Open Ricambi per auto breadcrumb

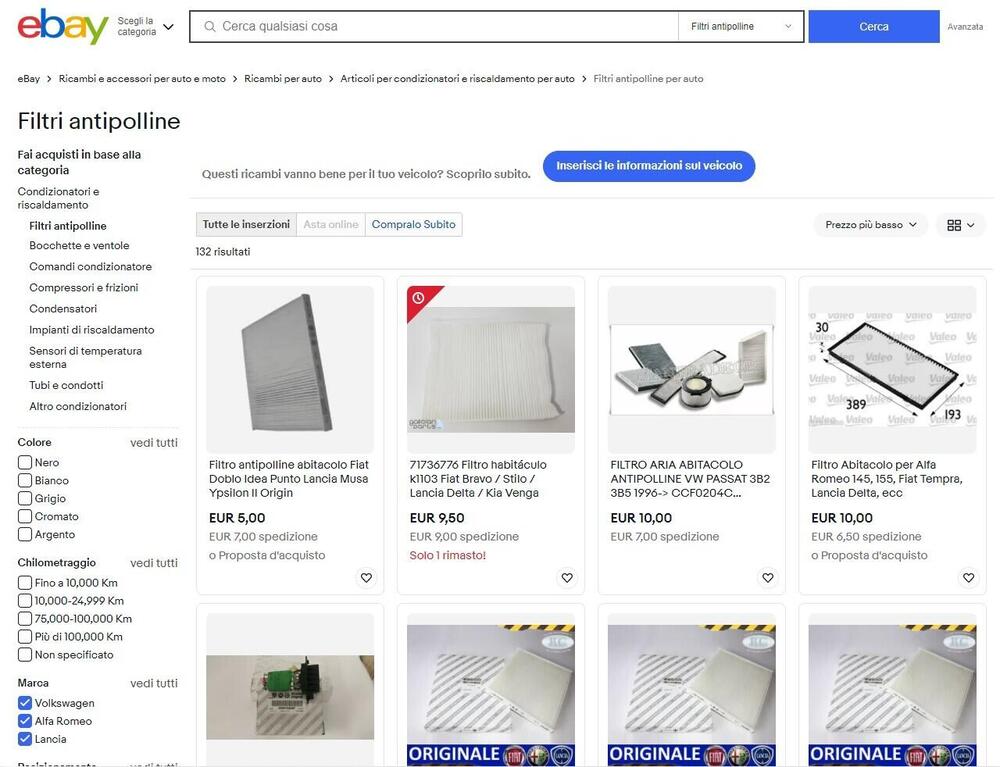(283, 78)
